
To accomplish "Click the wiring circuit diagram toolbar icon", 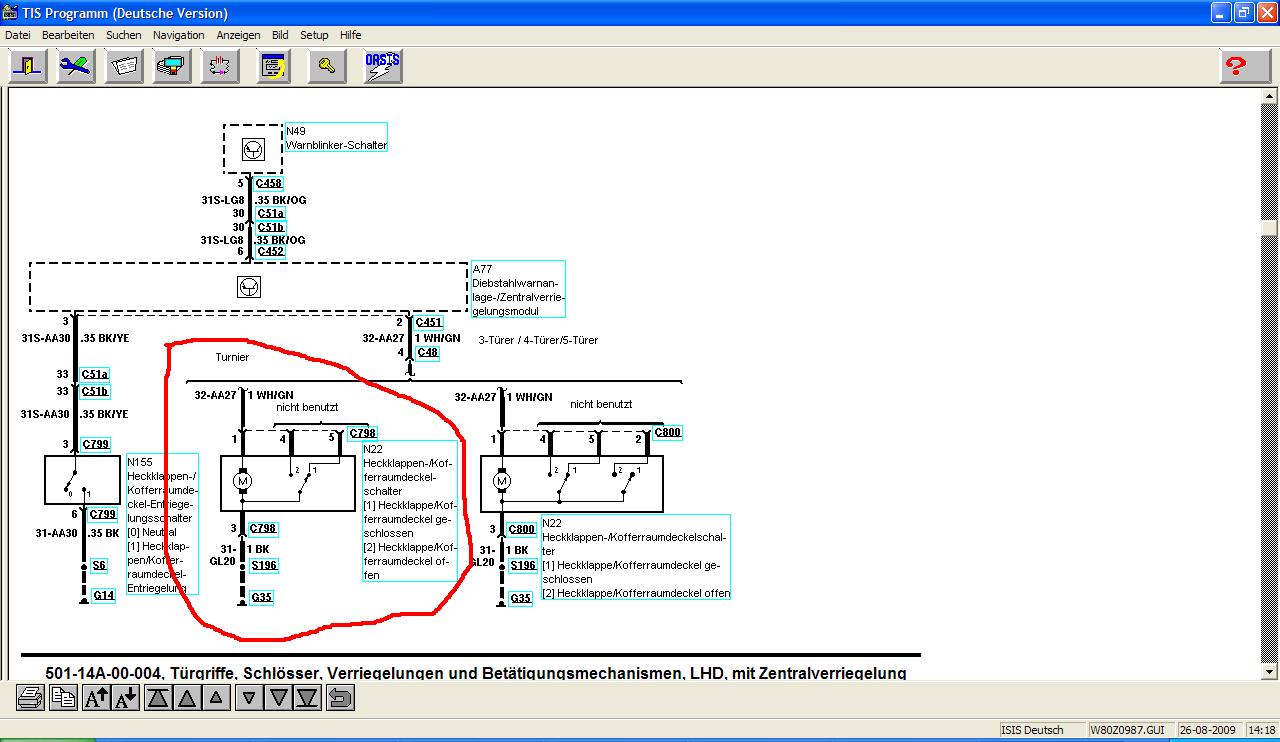I will coord(218,66).
